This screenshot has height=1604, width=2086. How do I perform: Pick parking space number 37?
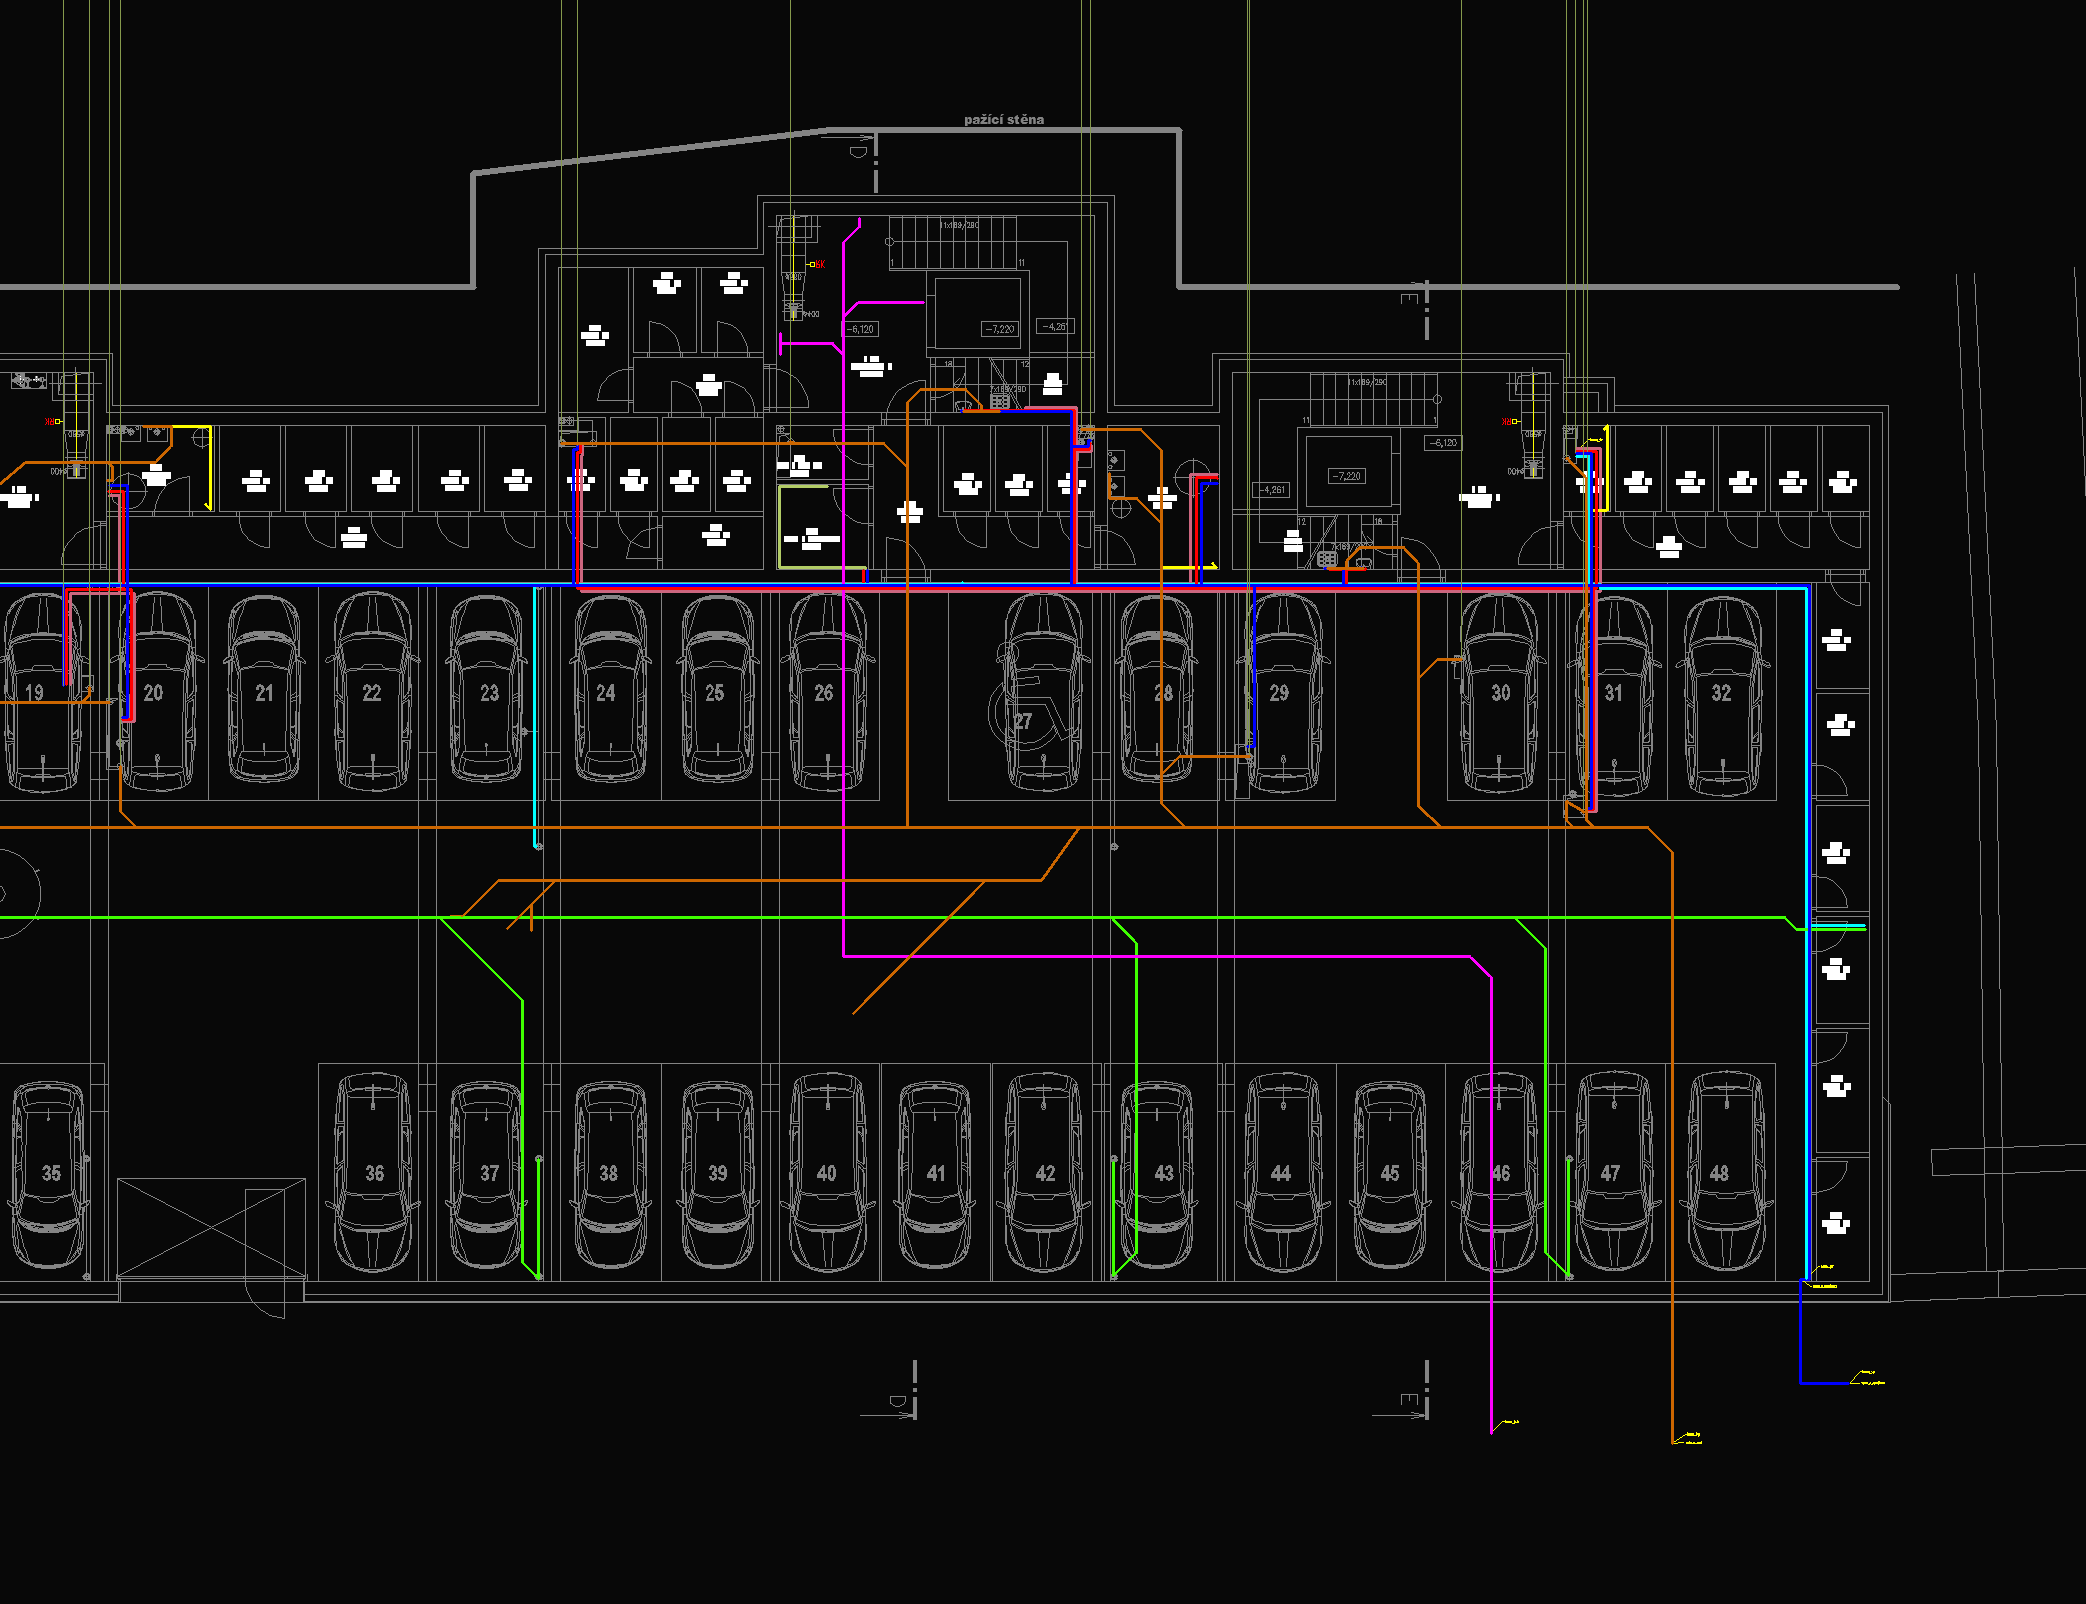(489, 1173)
